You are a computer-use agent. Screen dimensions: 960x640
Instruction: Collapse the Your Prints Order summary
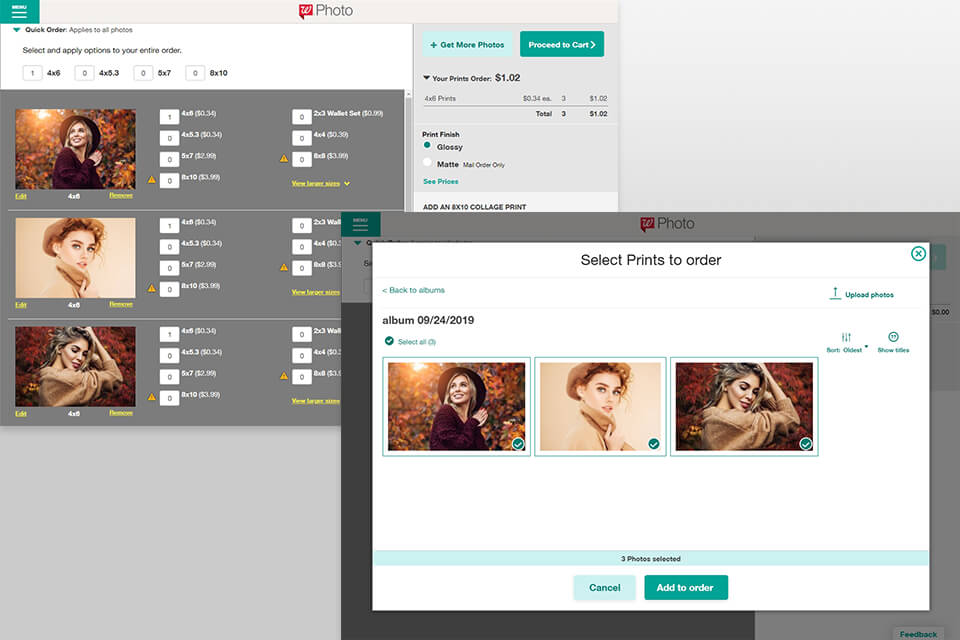pyautogui.click(x=427, y=78)
